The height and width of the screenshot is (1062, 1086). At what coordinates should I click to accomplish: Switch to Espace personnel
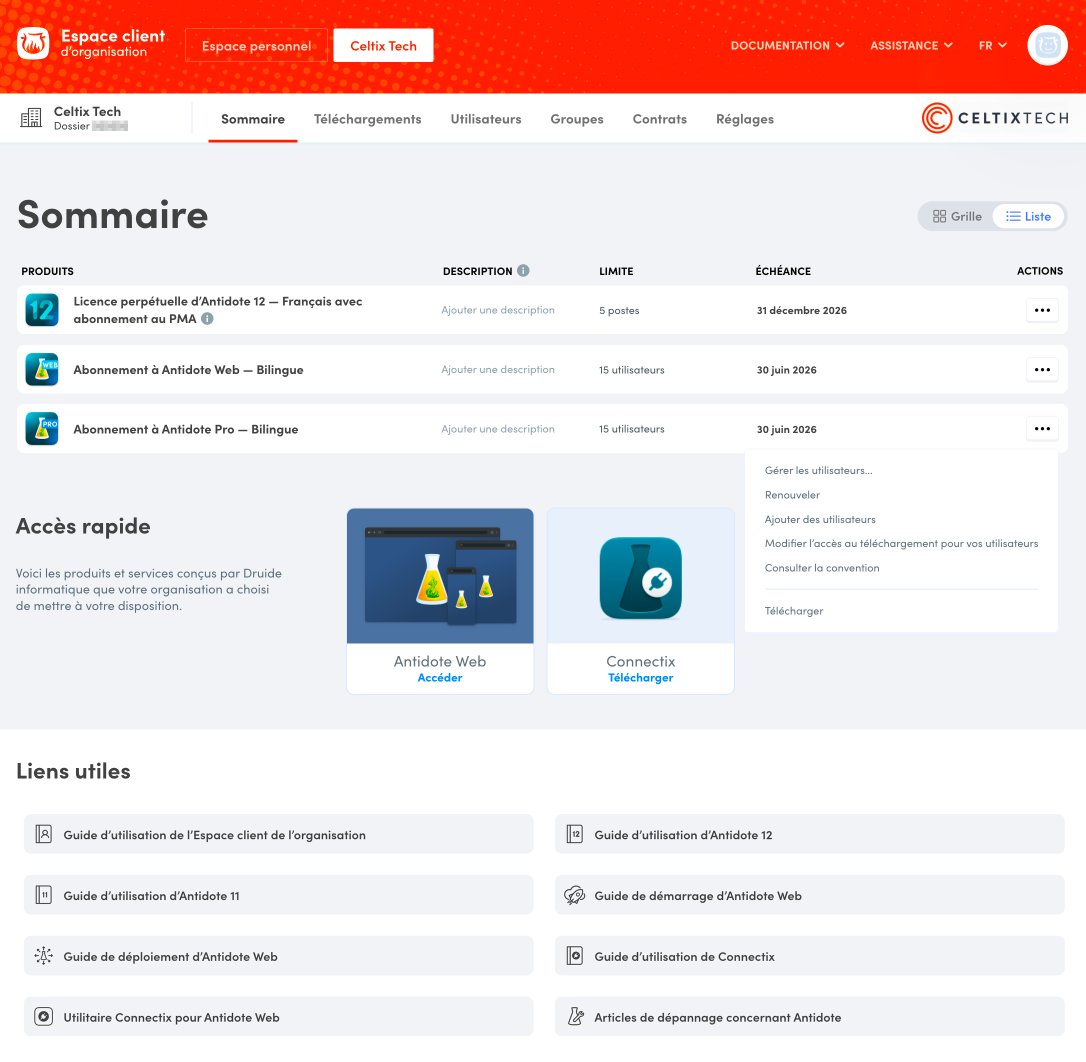point(256,46)
